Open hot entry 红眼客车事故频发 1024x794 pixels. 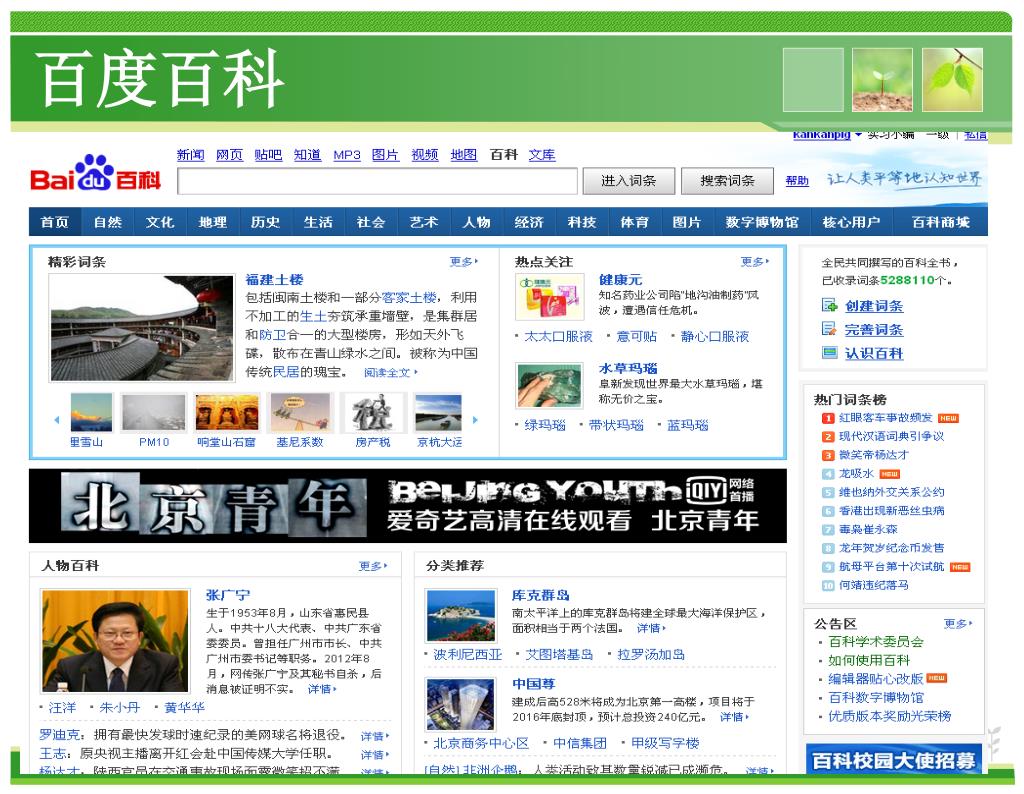click(x=886, y=418)
